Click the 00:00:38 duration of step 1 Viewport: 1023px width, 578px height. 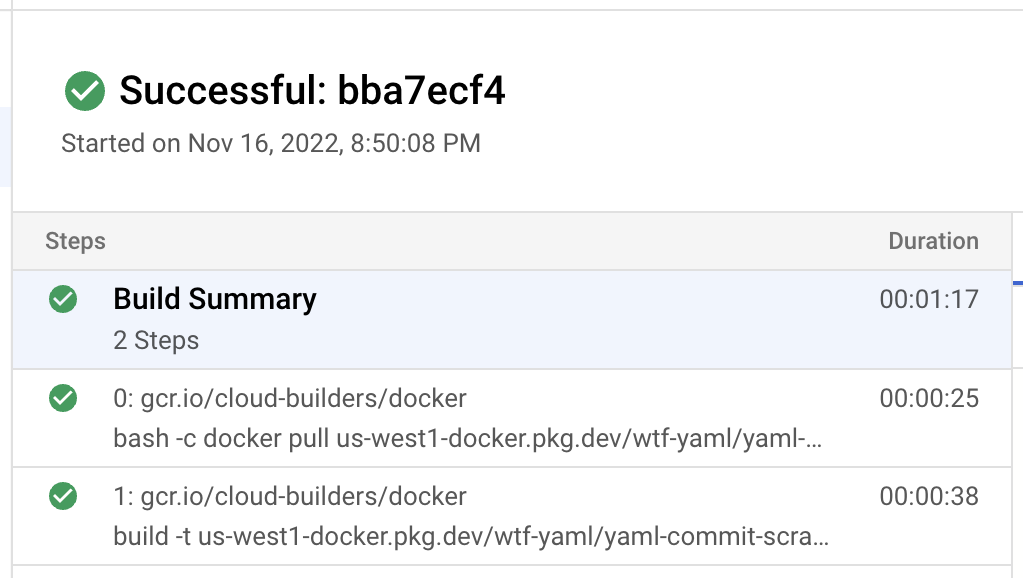[928, 496]
